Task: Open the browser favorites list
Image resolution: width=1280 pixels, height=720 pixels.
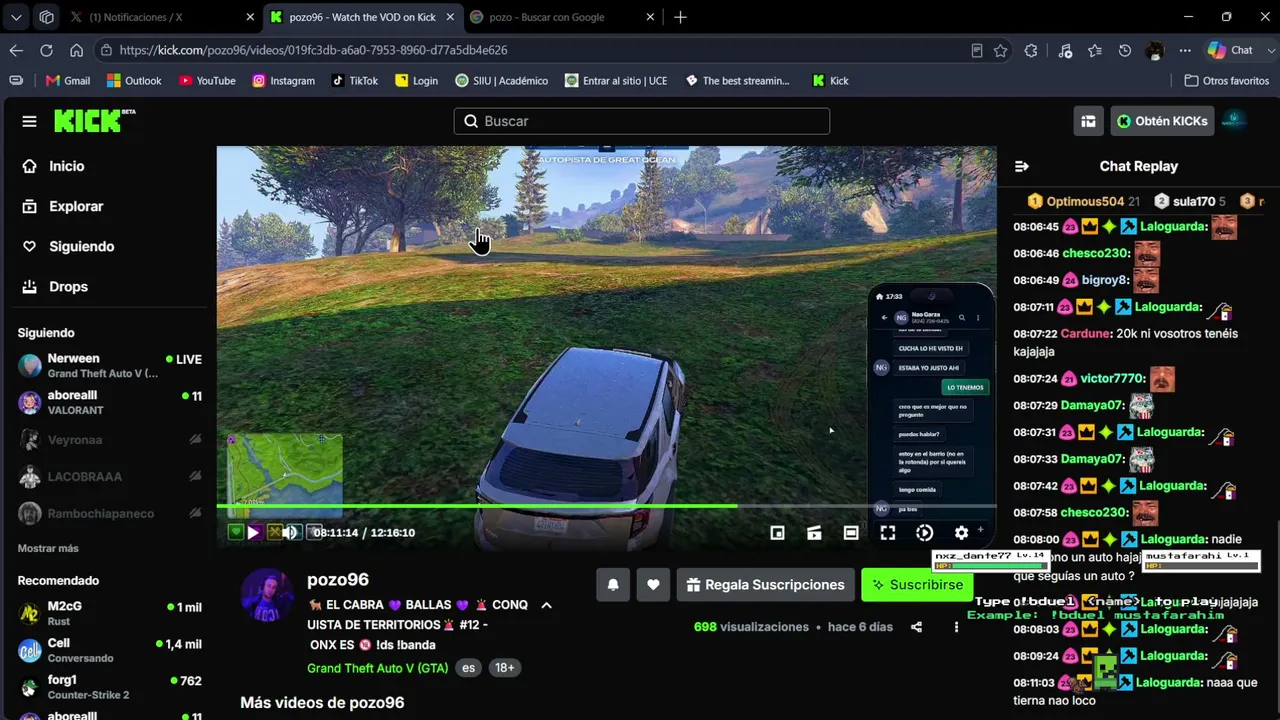Action: [1094, 50]
